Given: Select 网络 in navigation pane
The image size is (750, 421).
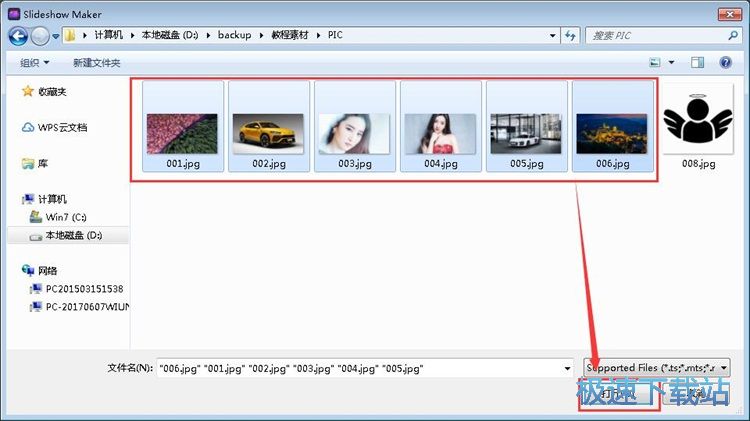Looking at the screenshot, I should coord(48,271).
